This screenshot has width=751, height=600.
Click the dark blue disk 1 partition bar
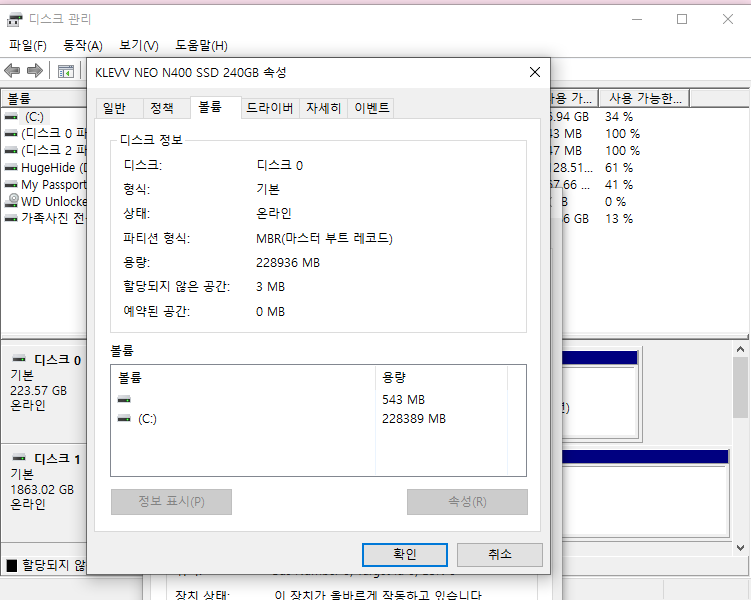645,457
